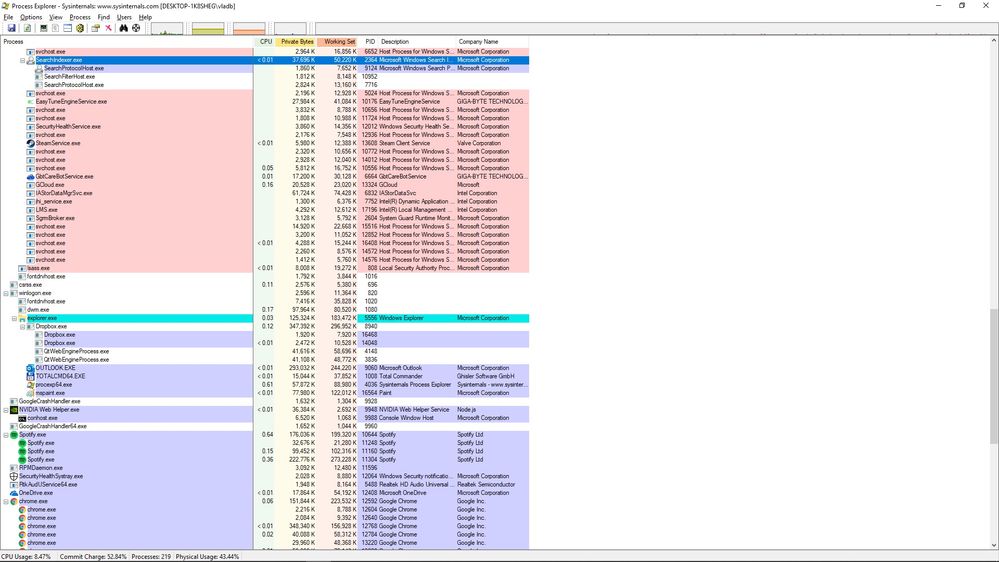Image resolution: width=999 pixels, height=562 pixels.
Task: Click the EasyTuneEngineService.exe icon
Action: coord(30,101)
